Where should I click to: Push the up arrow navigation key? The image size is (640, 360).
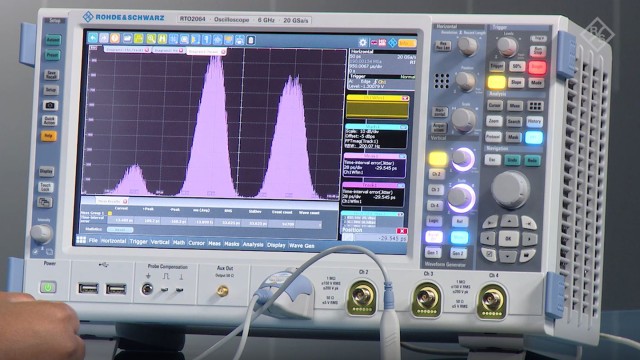509,221
